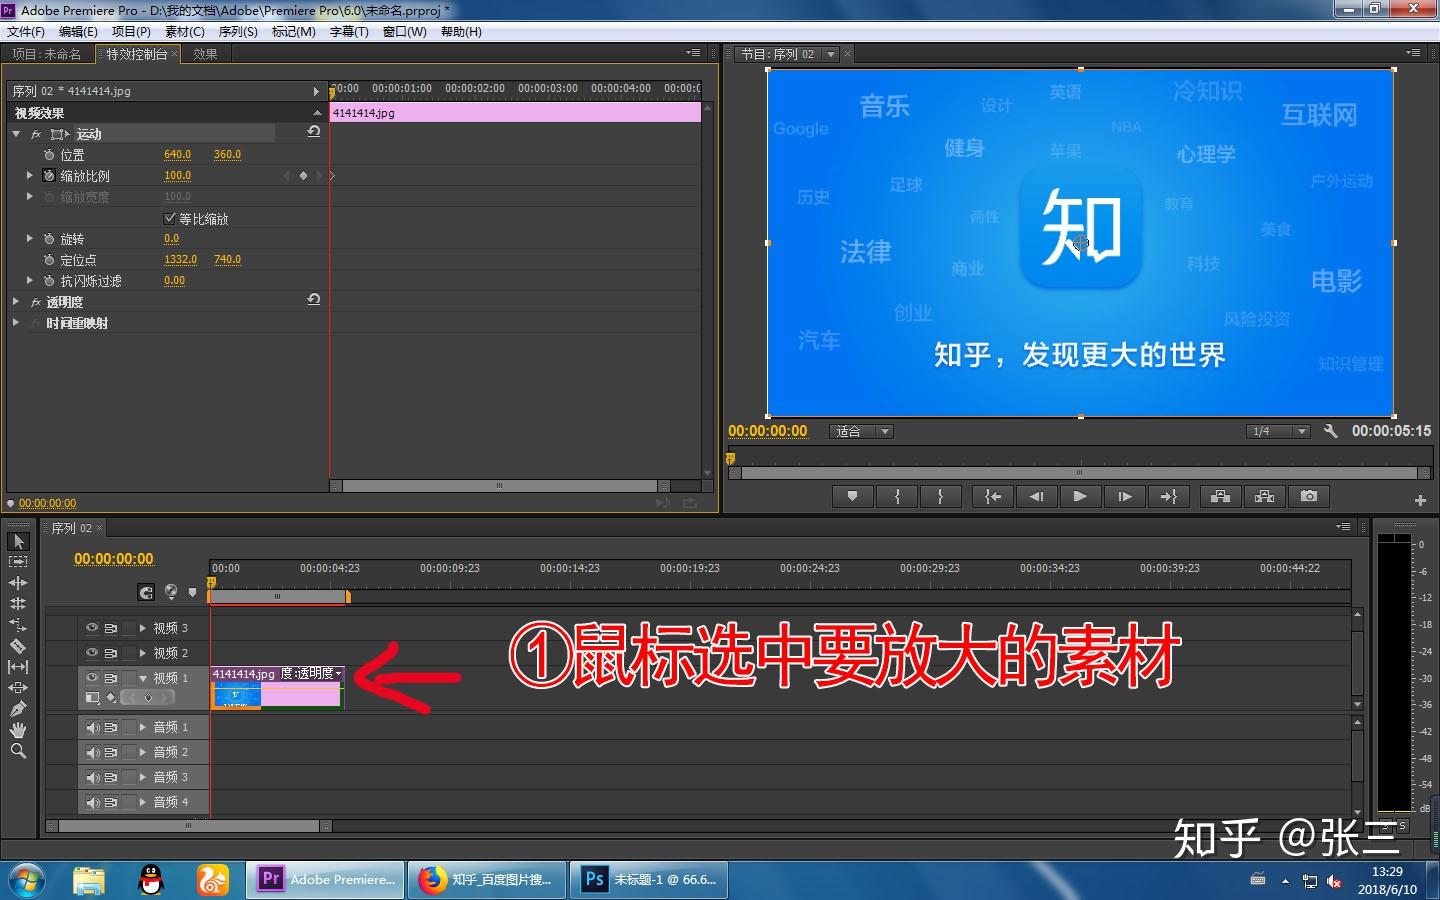Select the Pen tool

click(18, 709)
